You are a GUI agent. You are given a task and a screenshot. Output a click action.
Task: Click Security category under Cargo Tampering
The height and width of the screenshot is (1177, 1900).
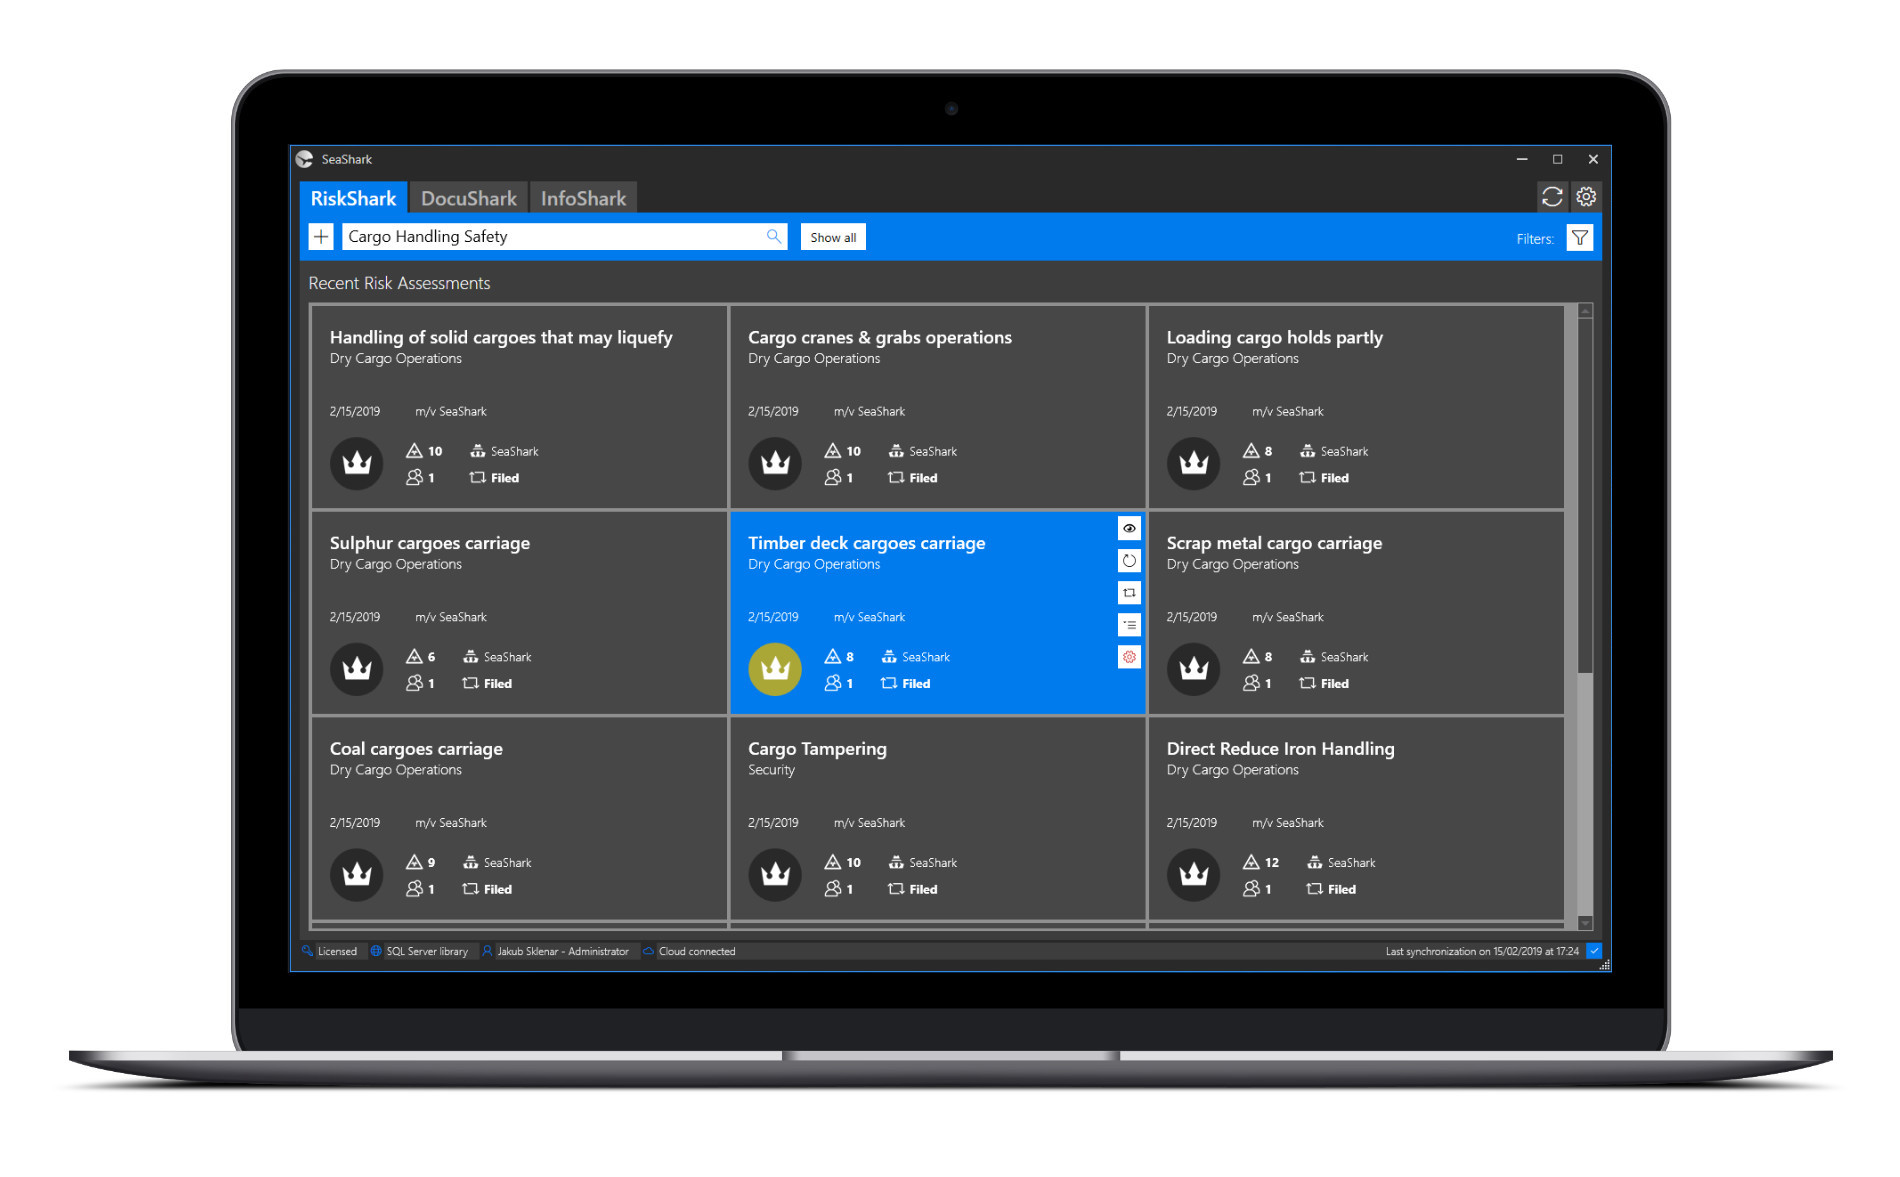771,770
